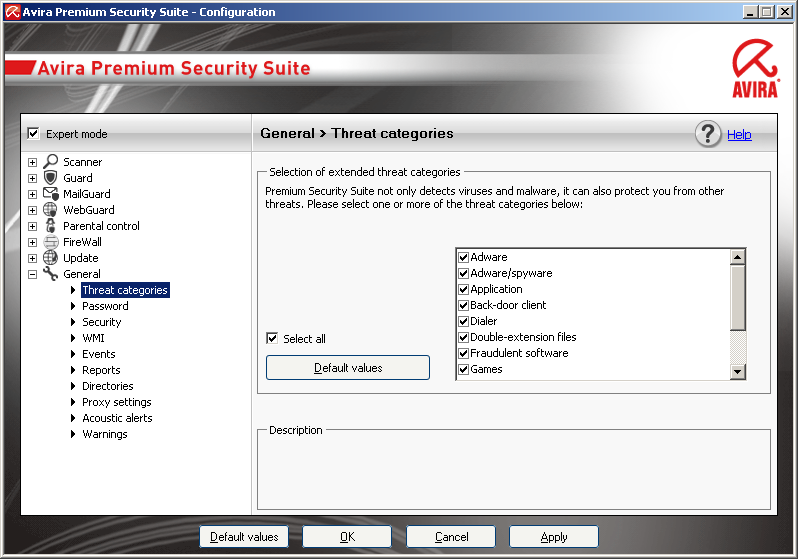Open the WMI settings item
The image size is (798, 559).
[93, 338]
